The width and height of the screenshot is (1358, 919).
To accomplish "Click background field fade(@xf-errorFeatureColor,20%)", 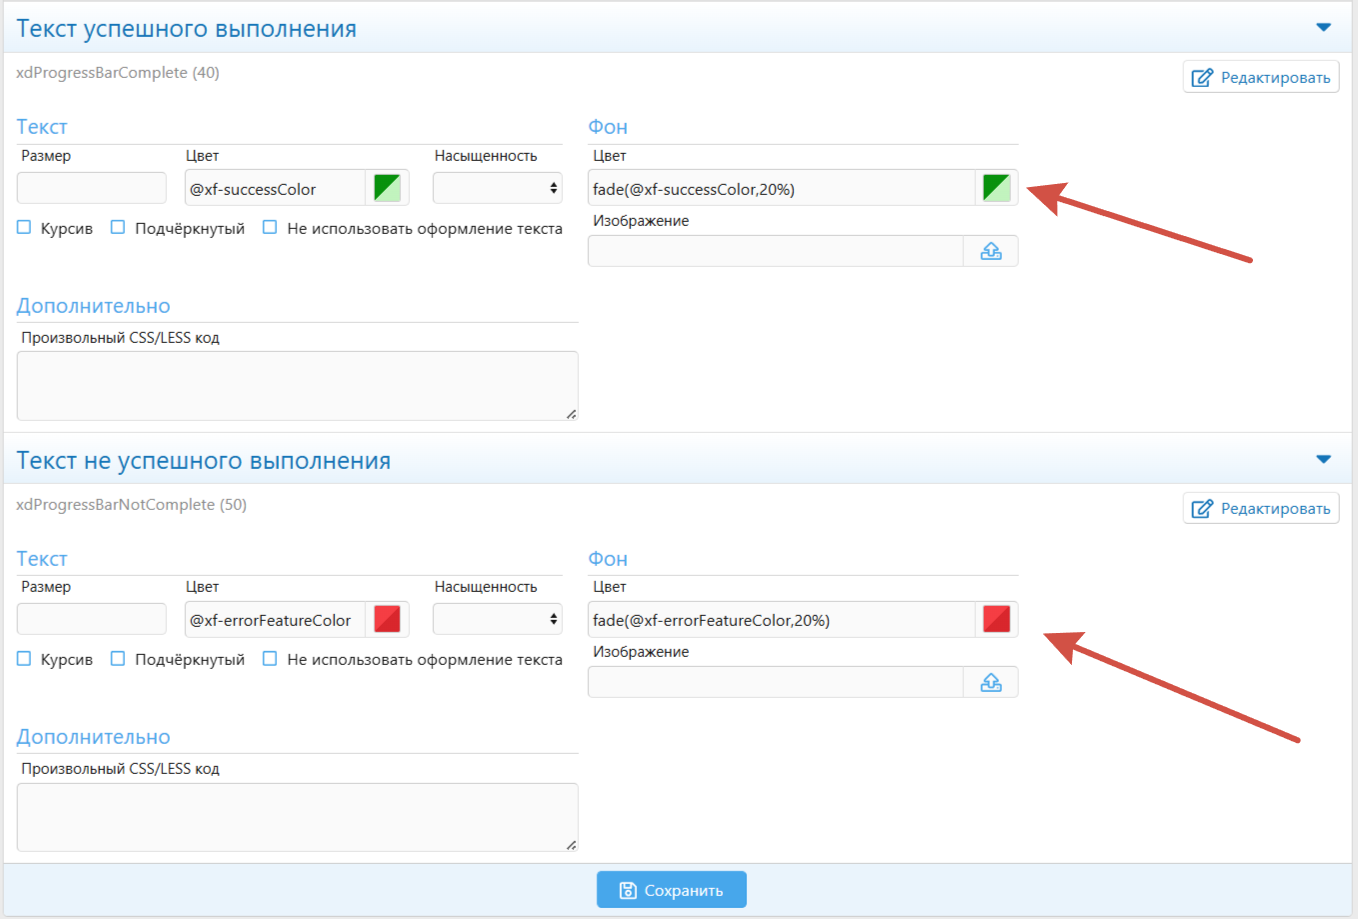I will coord(782,619).
